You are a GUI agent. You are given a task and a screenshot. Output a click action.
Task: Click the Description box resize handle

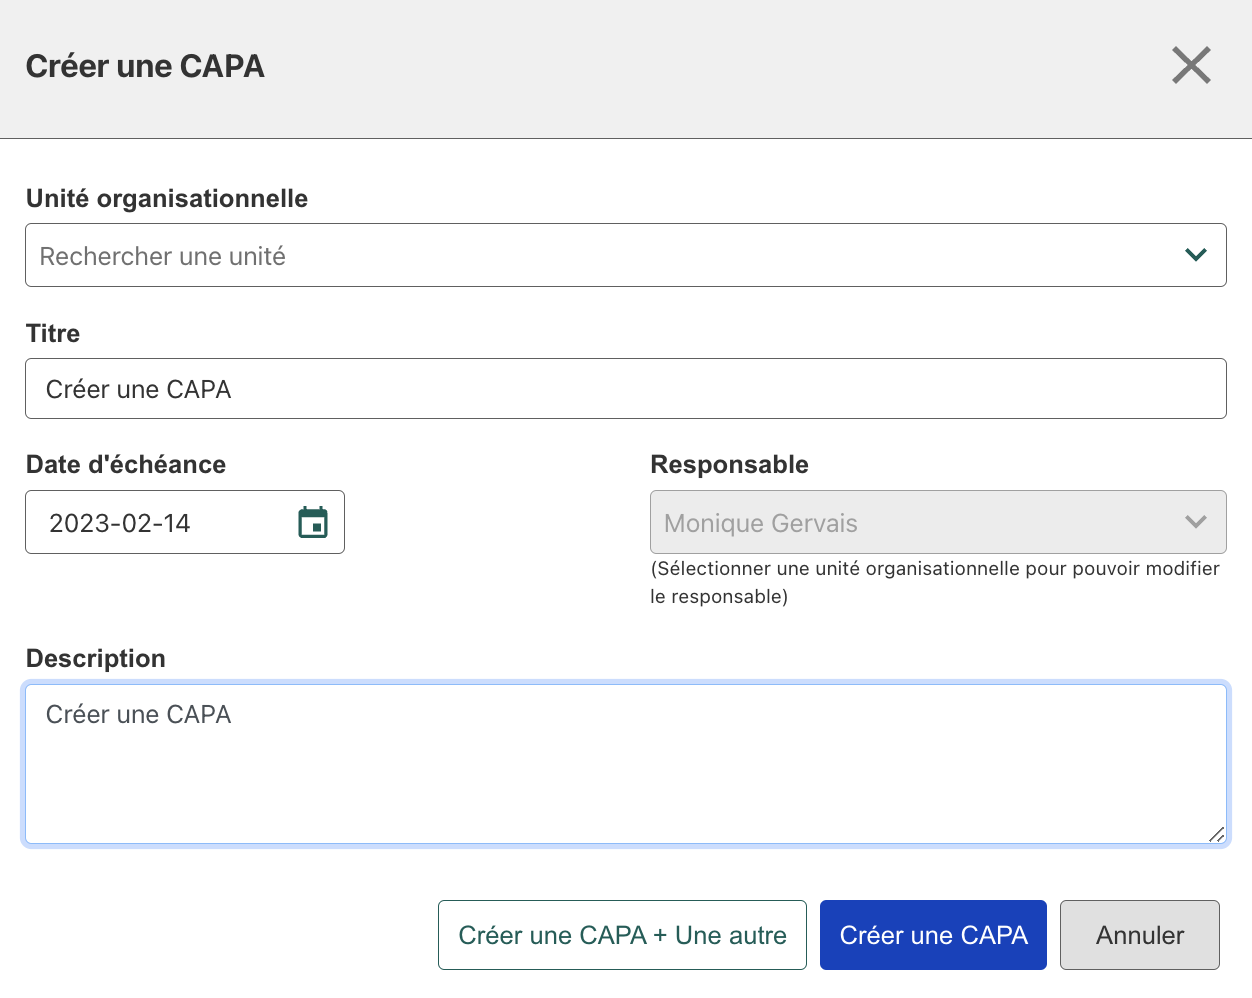(x=1216, y=834)
